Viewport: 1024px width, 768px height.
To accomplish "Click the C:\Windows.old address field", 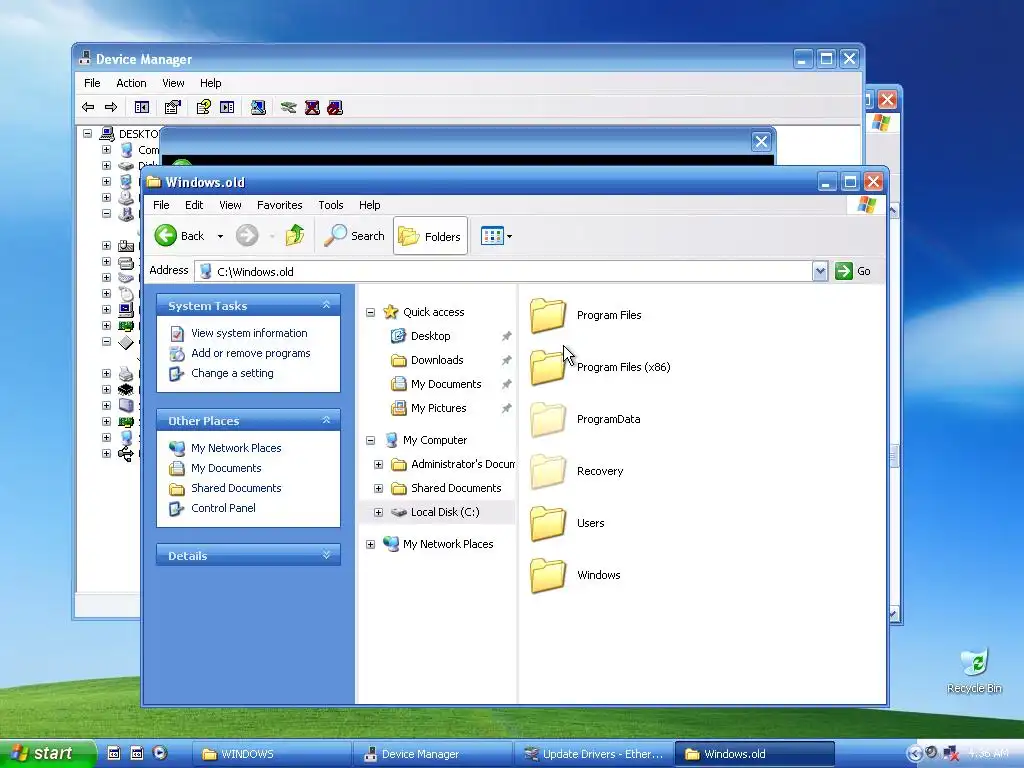I will pos(504,271).
